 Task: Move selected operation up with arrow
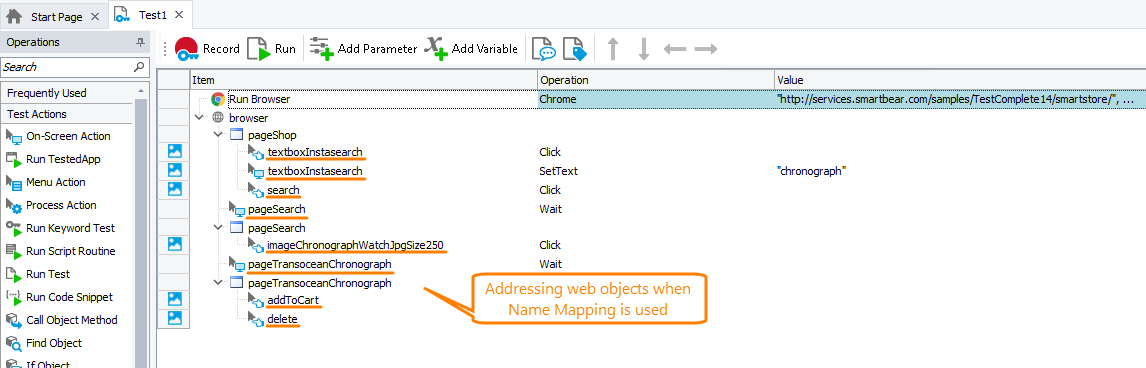point(613,49)
